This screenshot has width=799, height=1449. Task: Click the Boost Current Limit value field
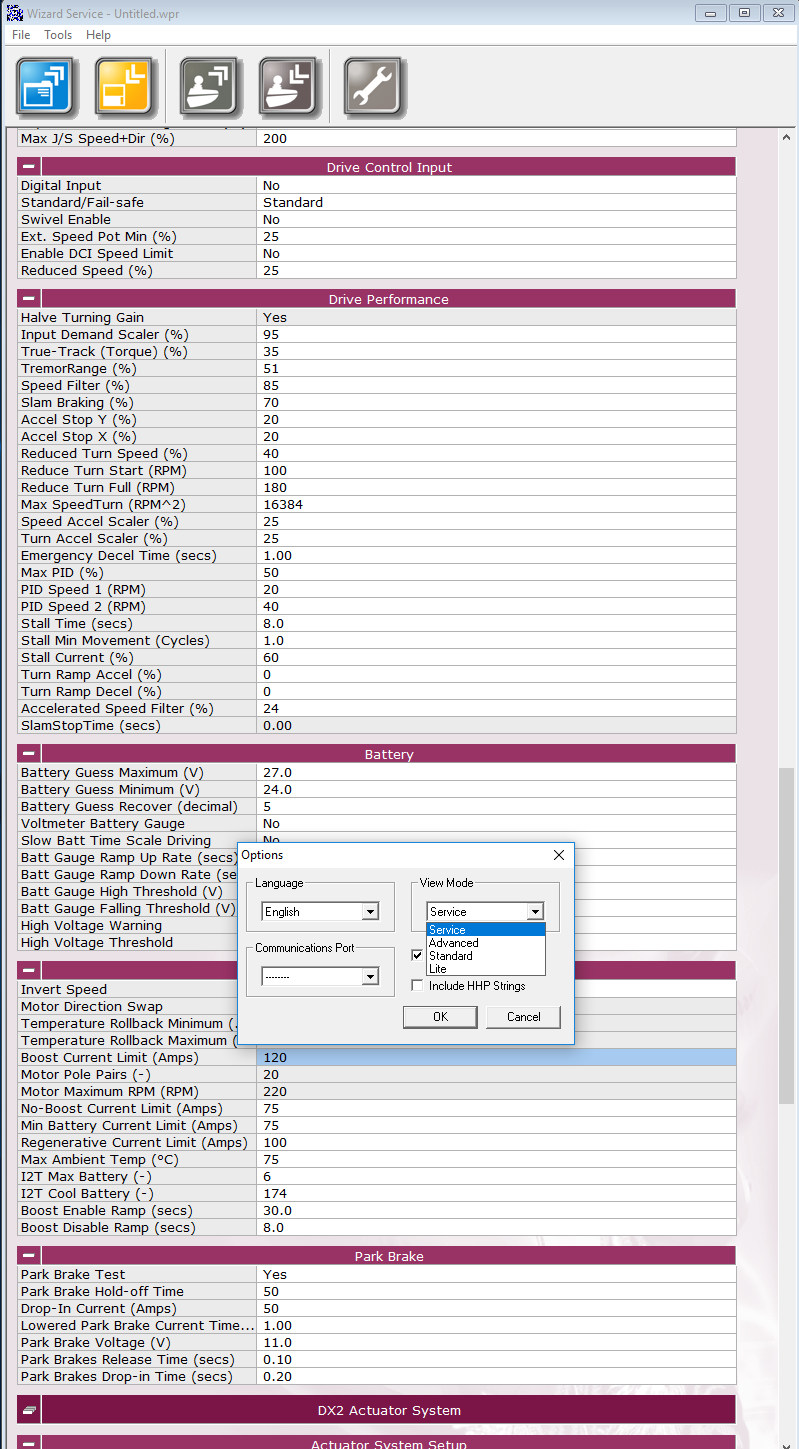click(495, 1058)
